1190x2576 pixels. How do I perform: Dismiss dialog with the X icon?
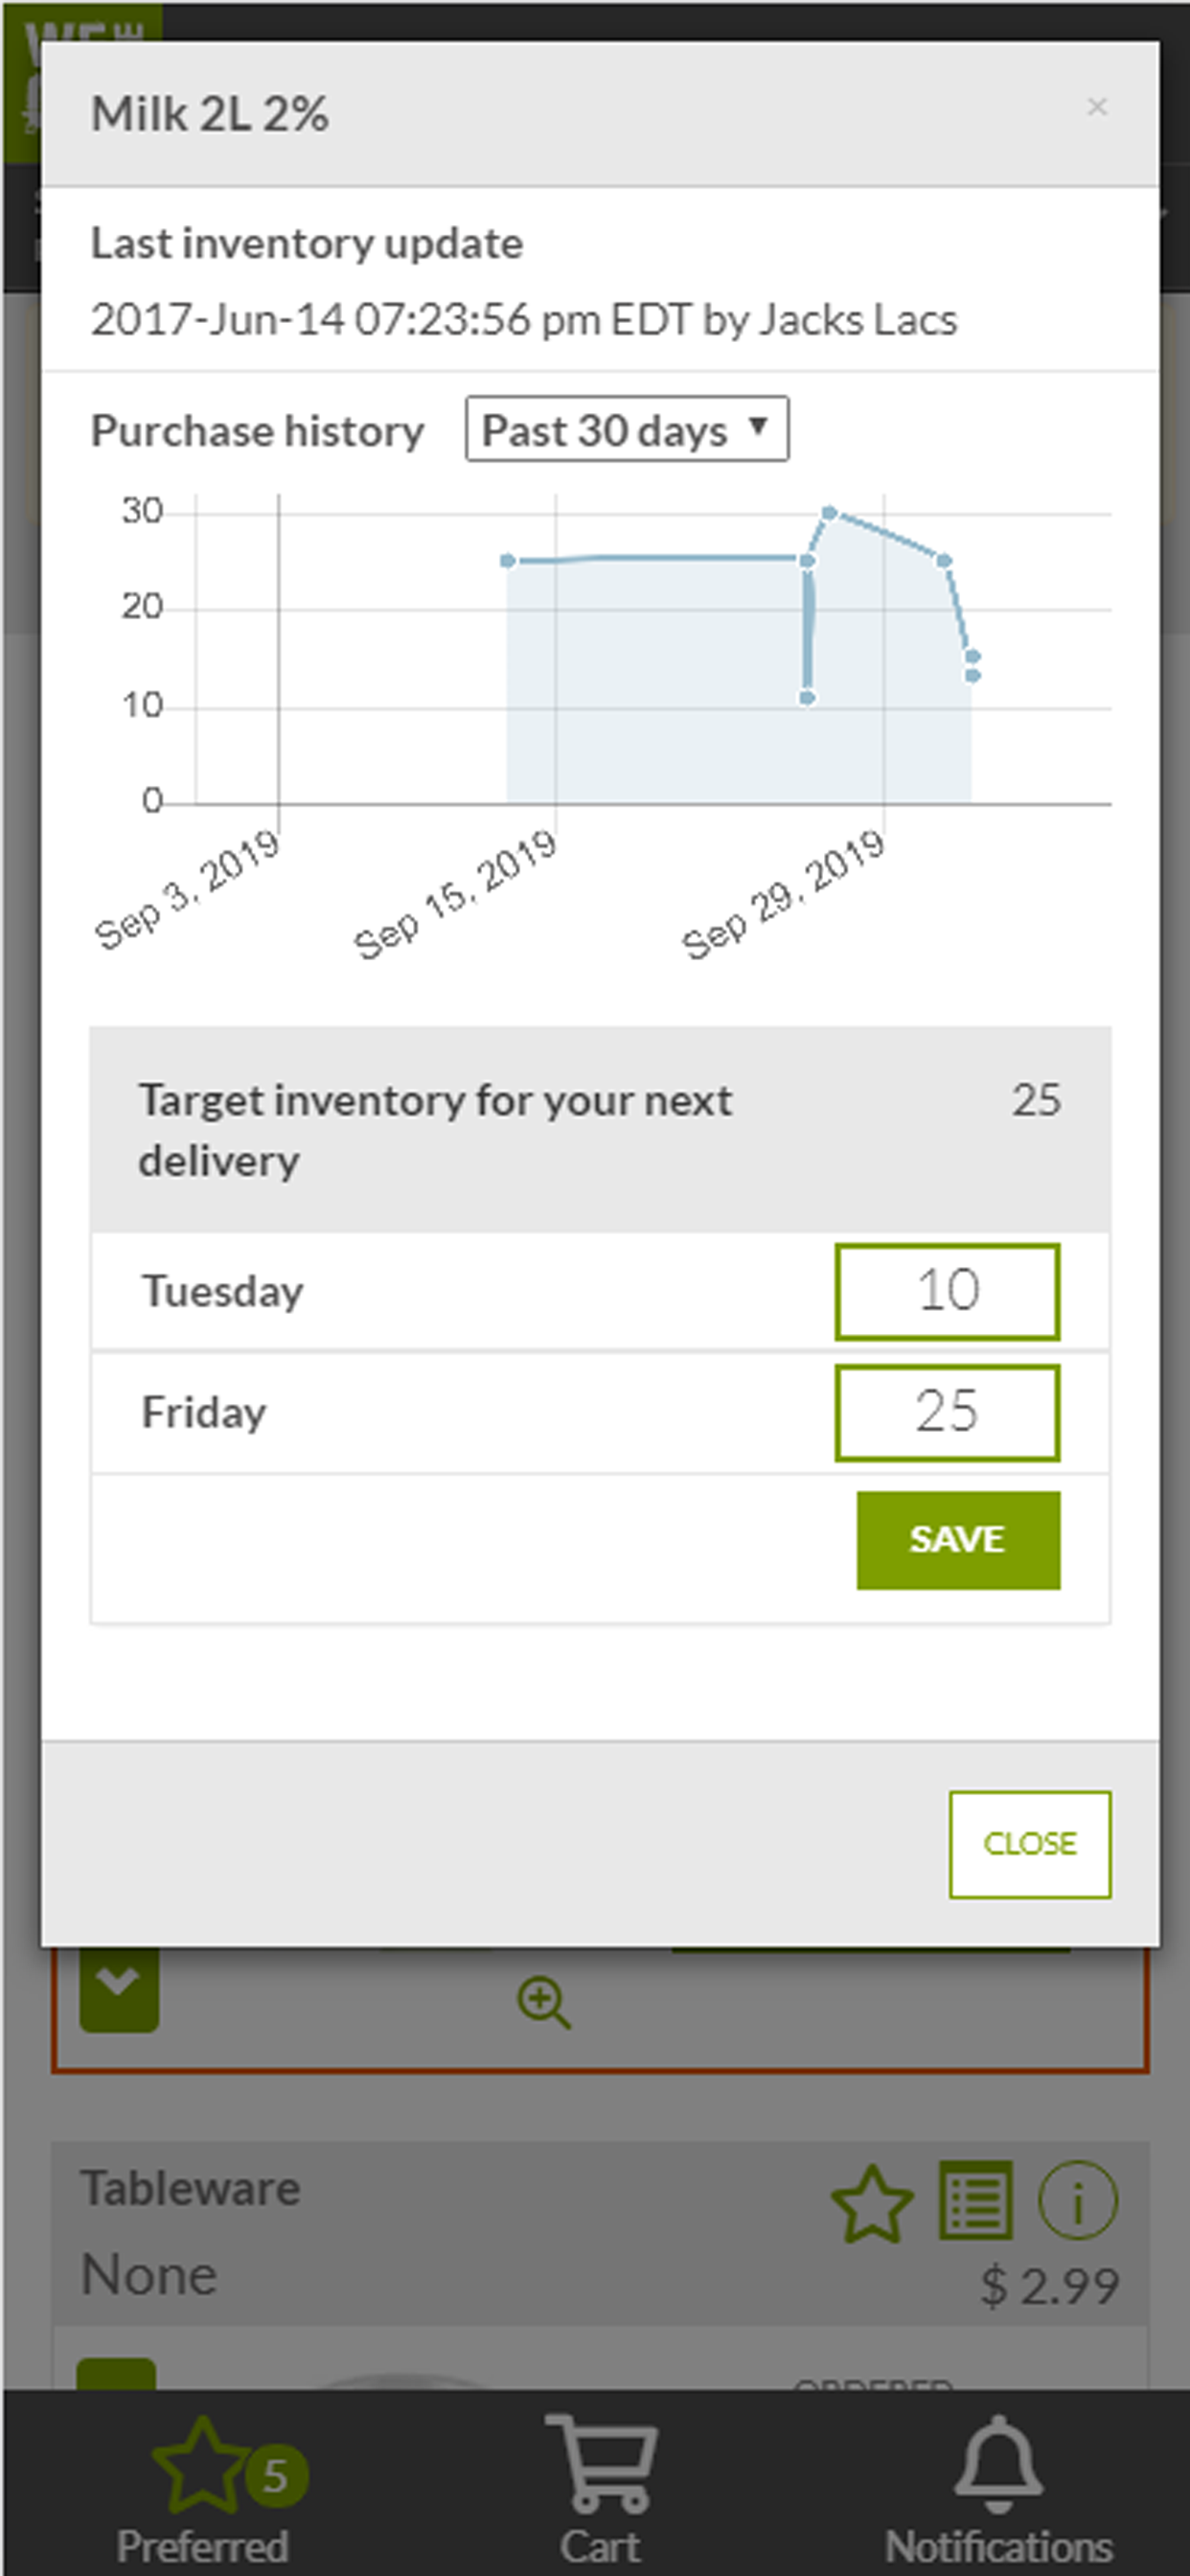1097,107
